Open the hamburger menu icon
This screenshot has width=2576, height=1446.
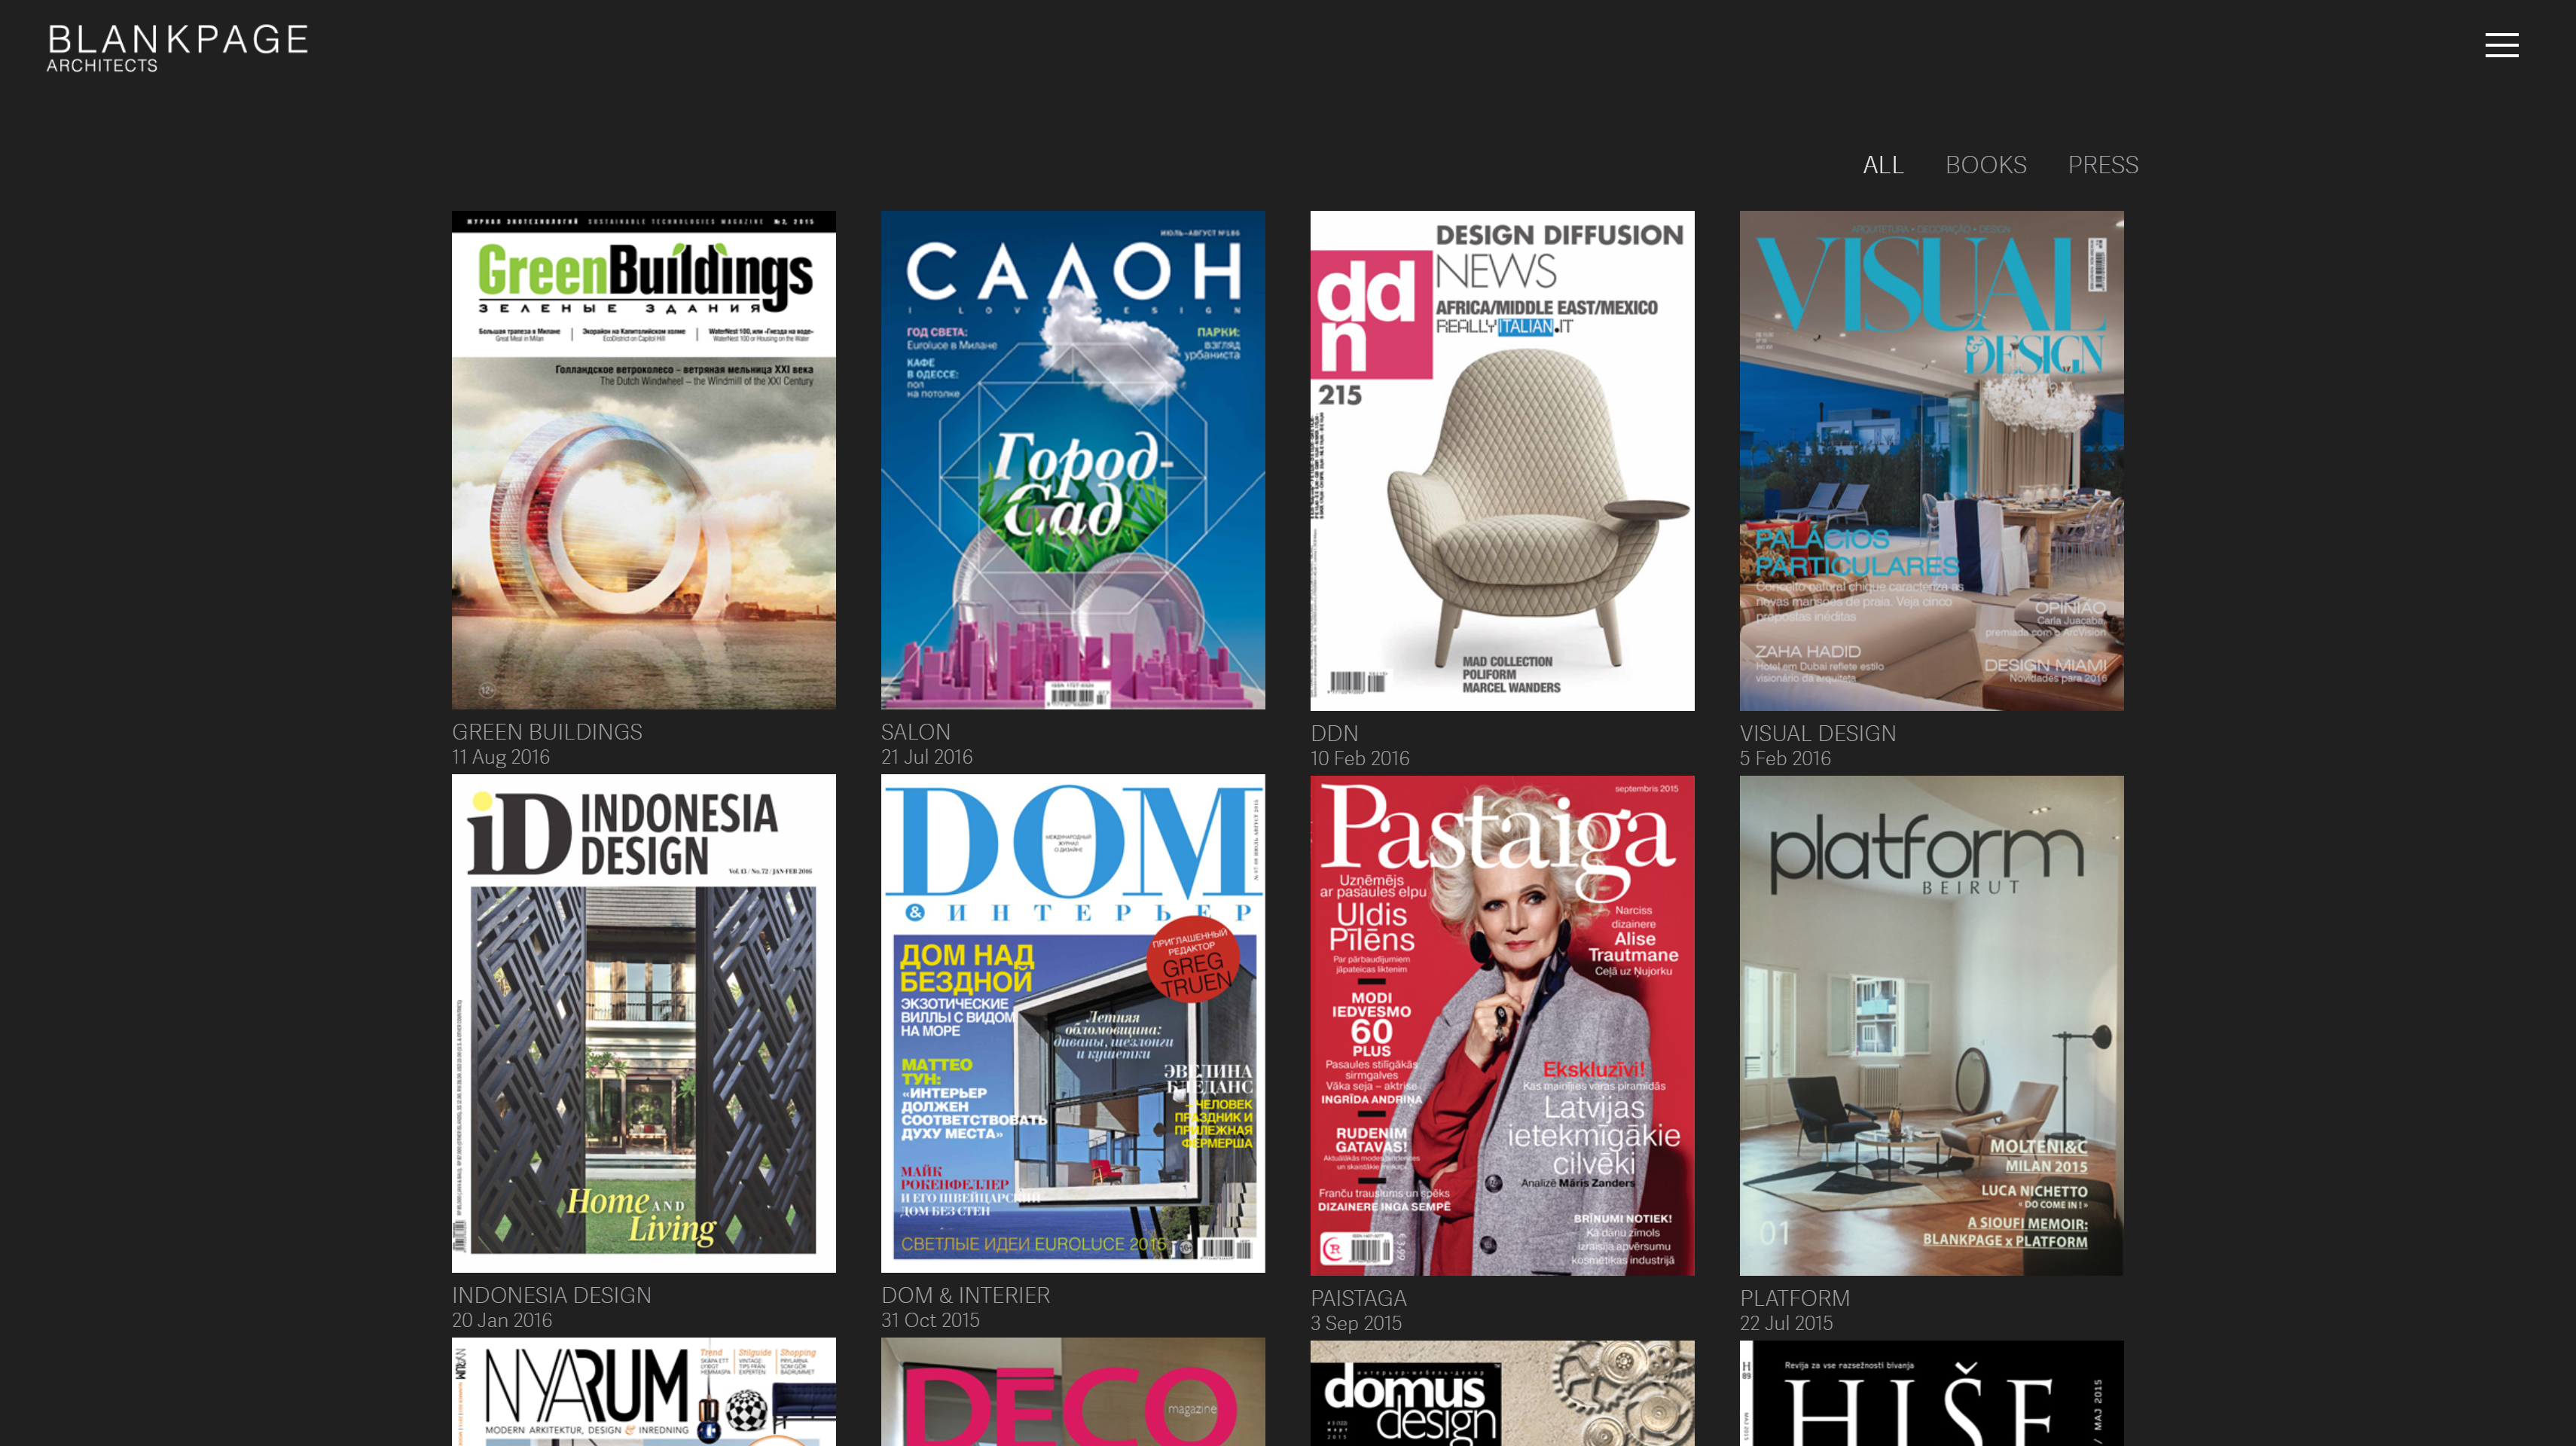2501,45
